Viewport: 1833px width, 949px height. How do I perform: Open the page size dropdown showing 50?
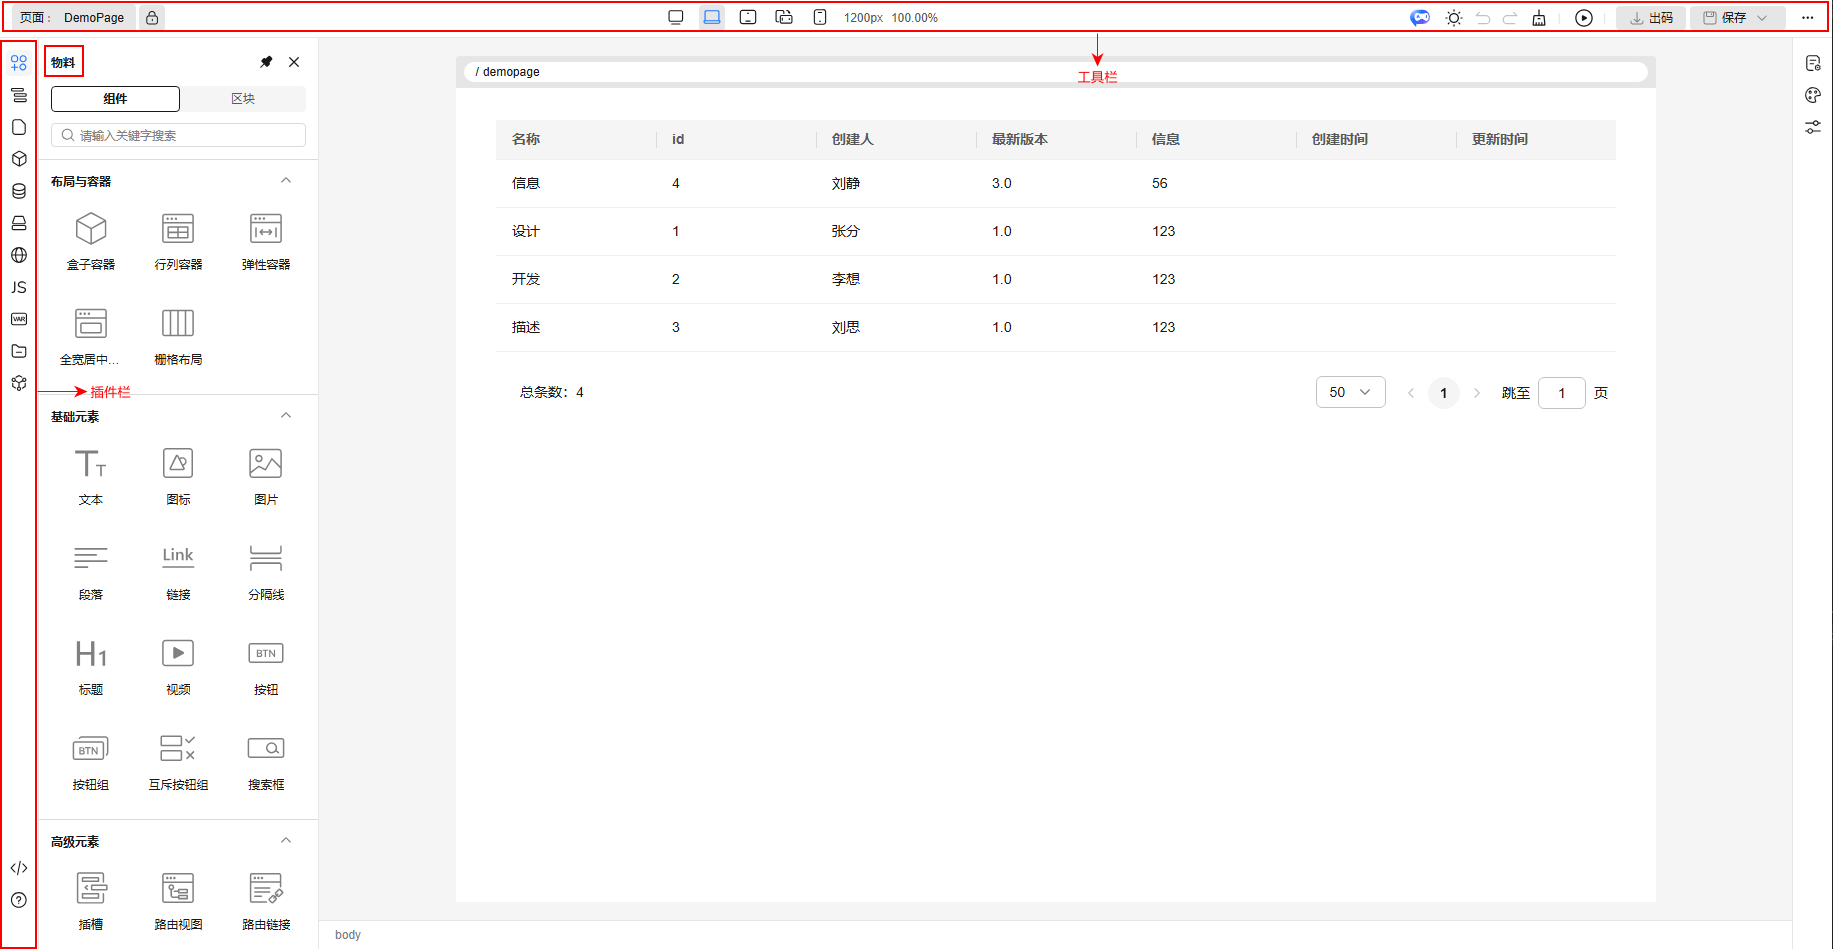tap(1350, 392)
